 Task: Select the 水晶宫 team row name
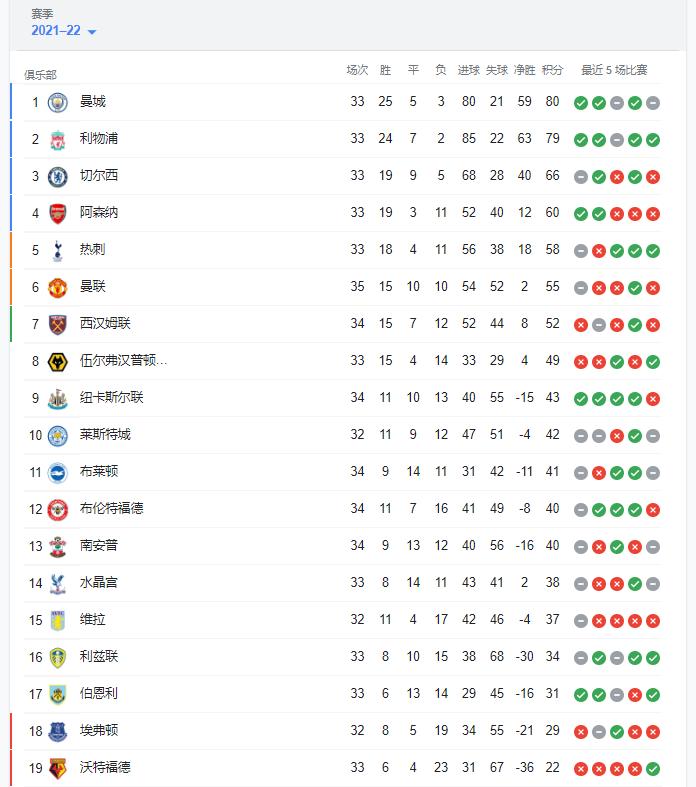pos(99,582)
